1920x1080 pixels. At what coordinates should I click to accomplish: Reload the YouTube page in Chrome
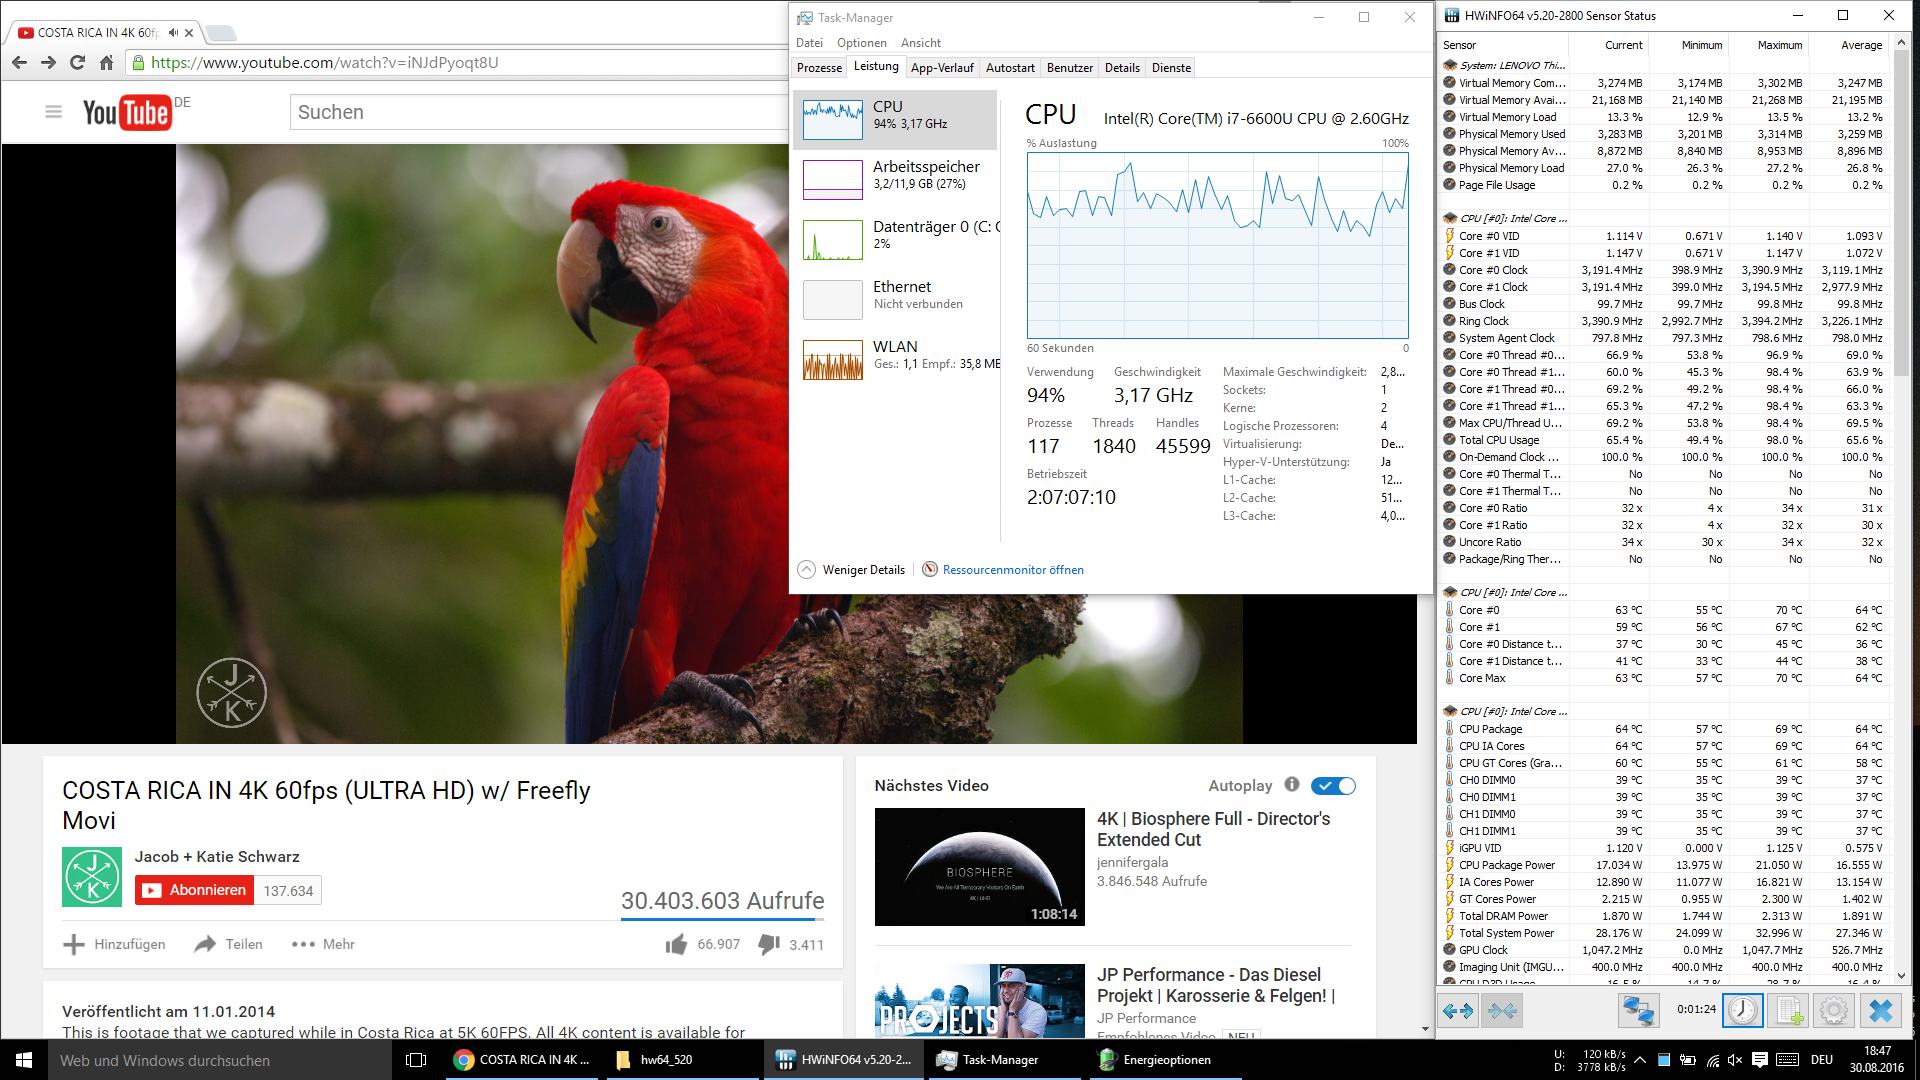pos(77,63)
